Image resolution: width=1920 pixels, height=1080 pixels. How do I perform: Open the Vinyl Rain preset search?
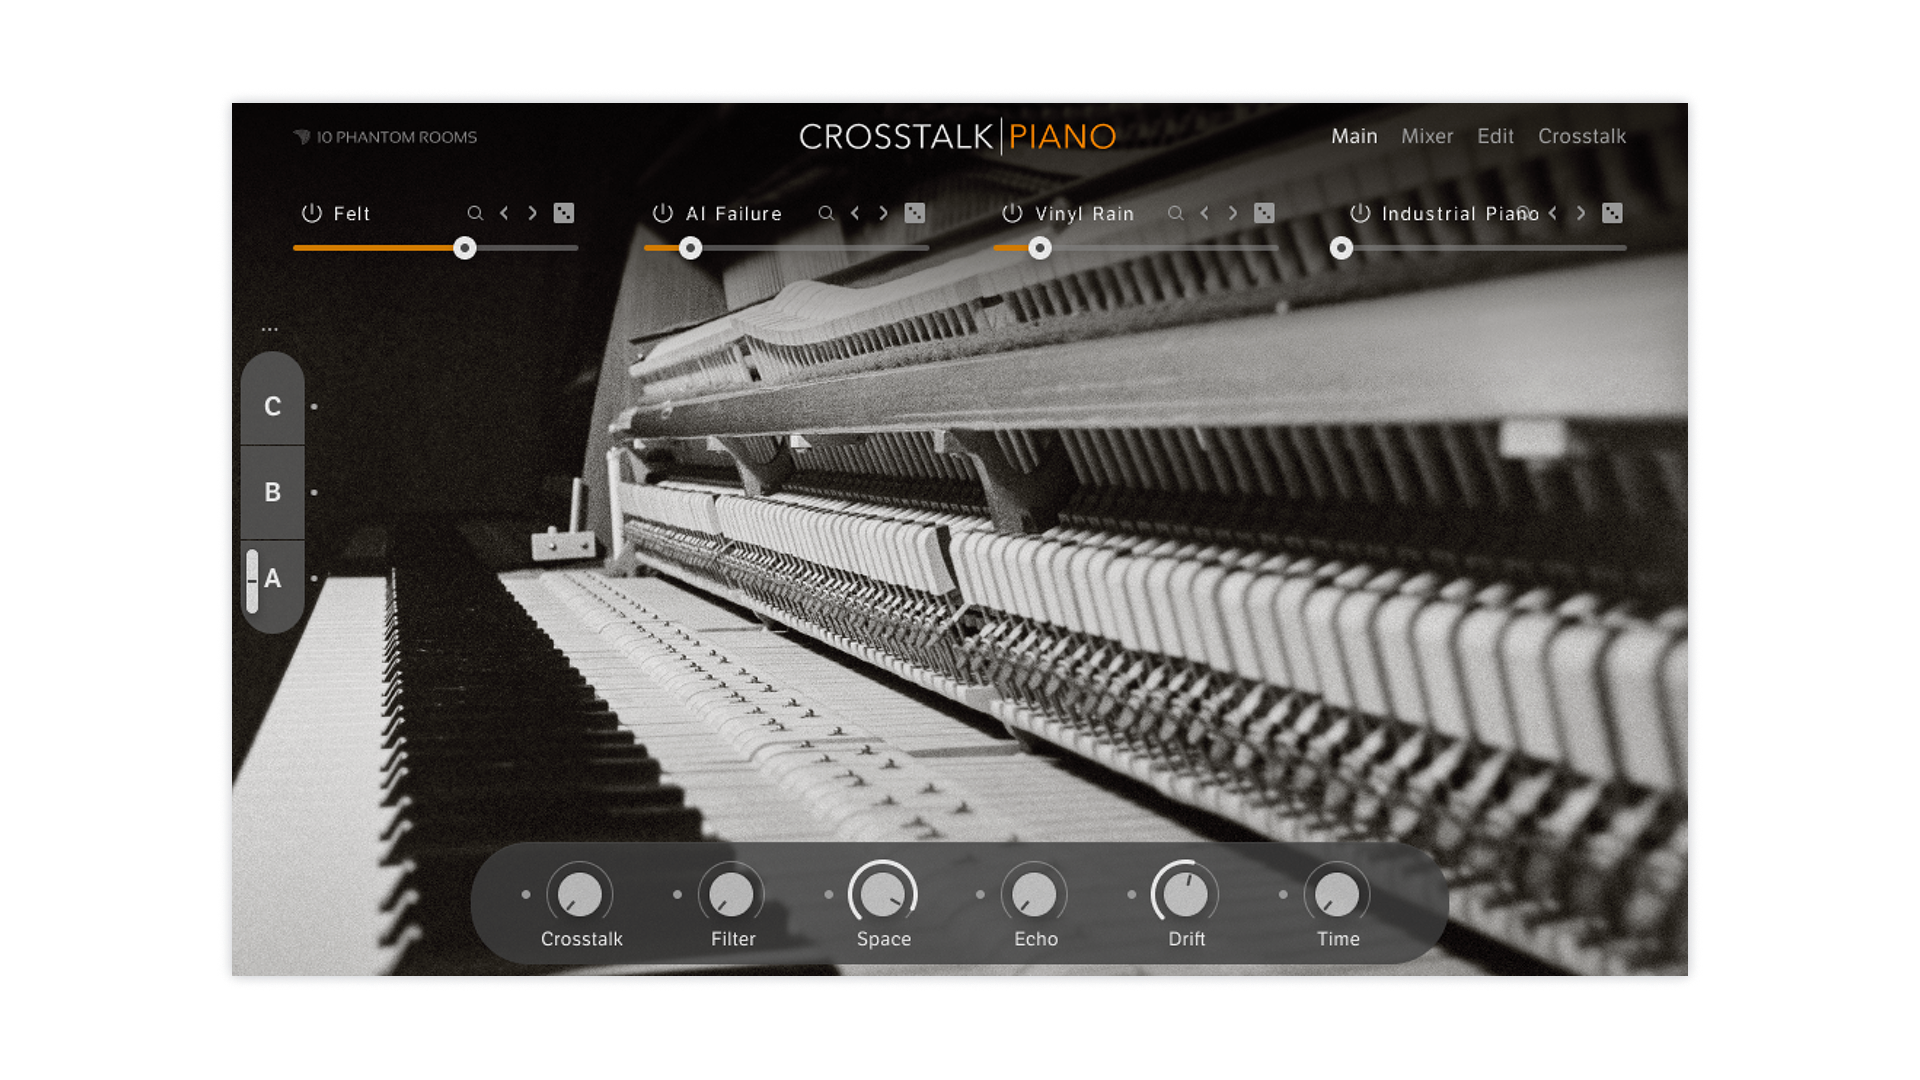[1176, 213]
